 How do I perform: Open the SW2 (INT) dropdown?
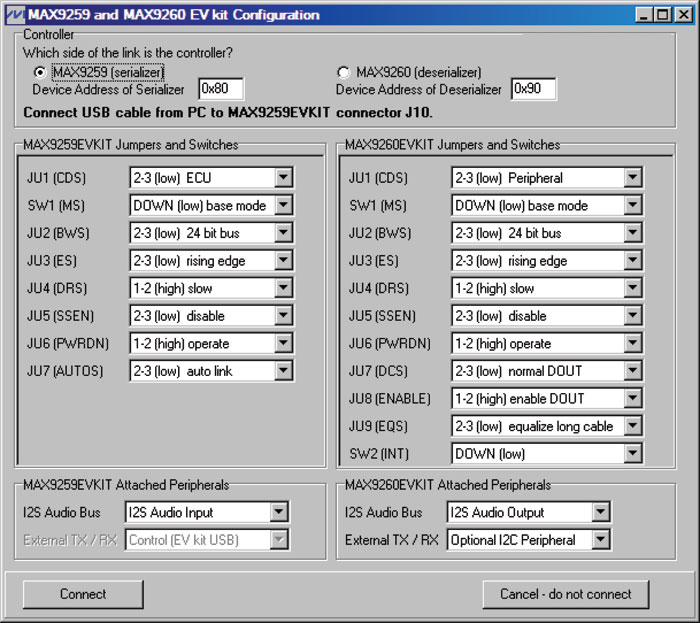coord(547,454)
